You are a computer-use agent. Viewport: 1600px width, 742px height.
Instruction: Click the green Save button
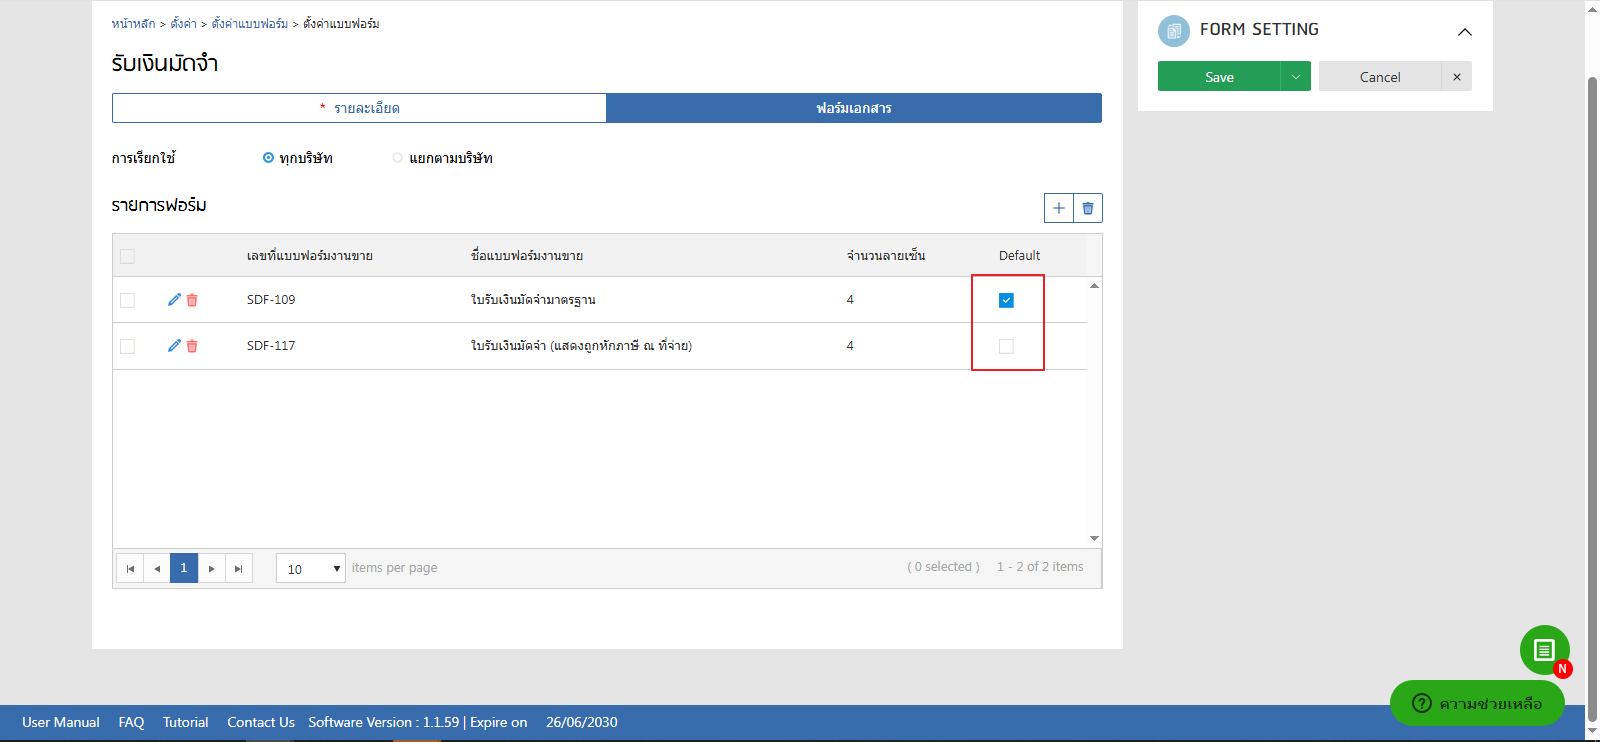pos(1218,77)
